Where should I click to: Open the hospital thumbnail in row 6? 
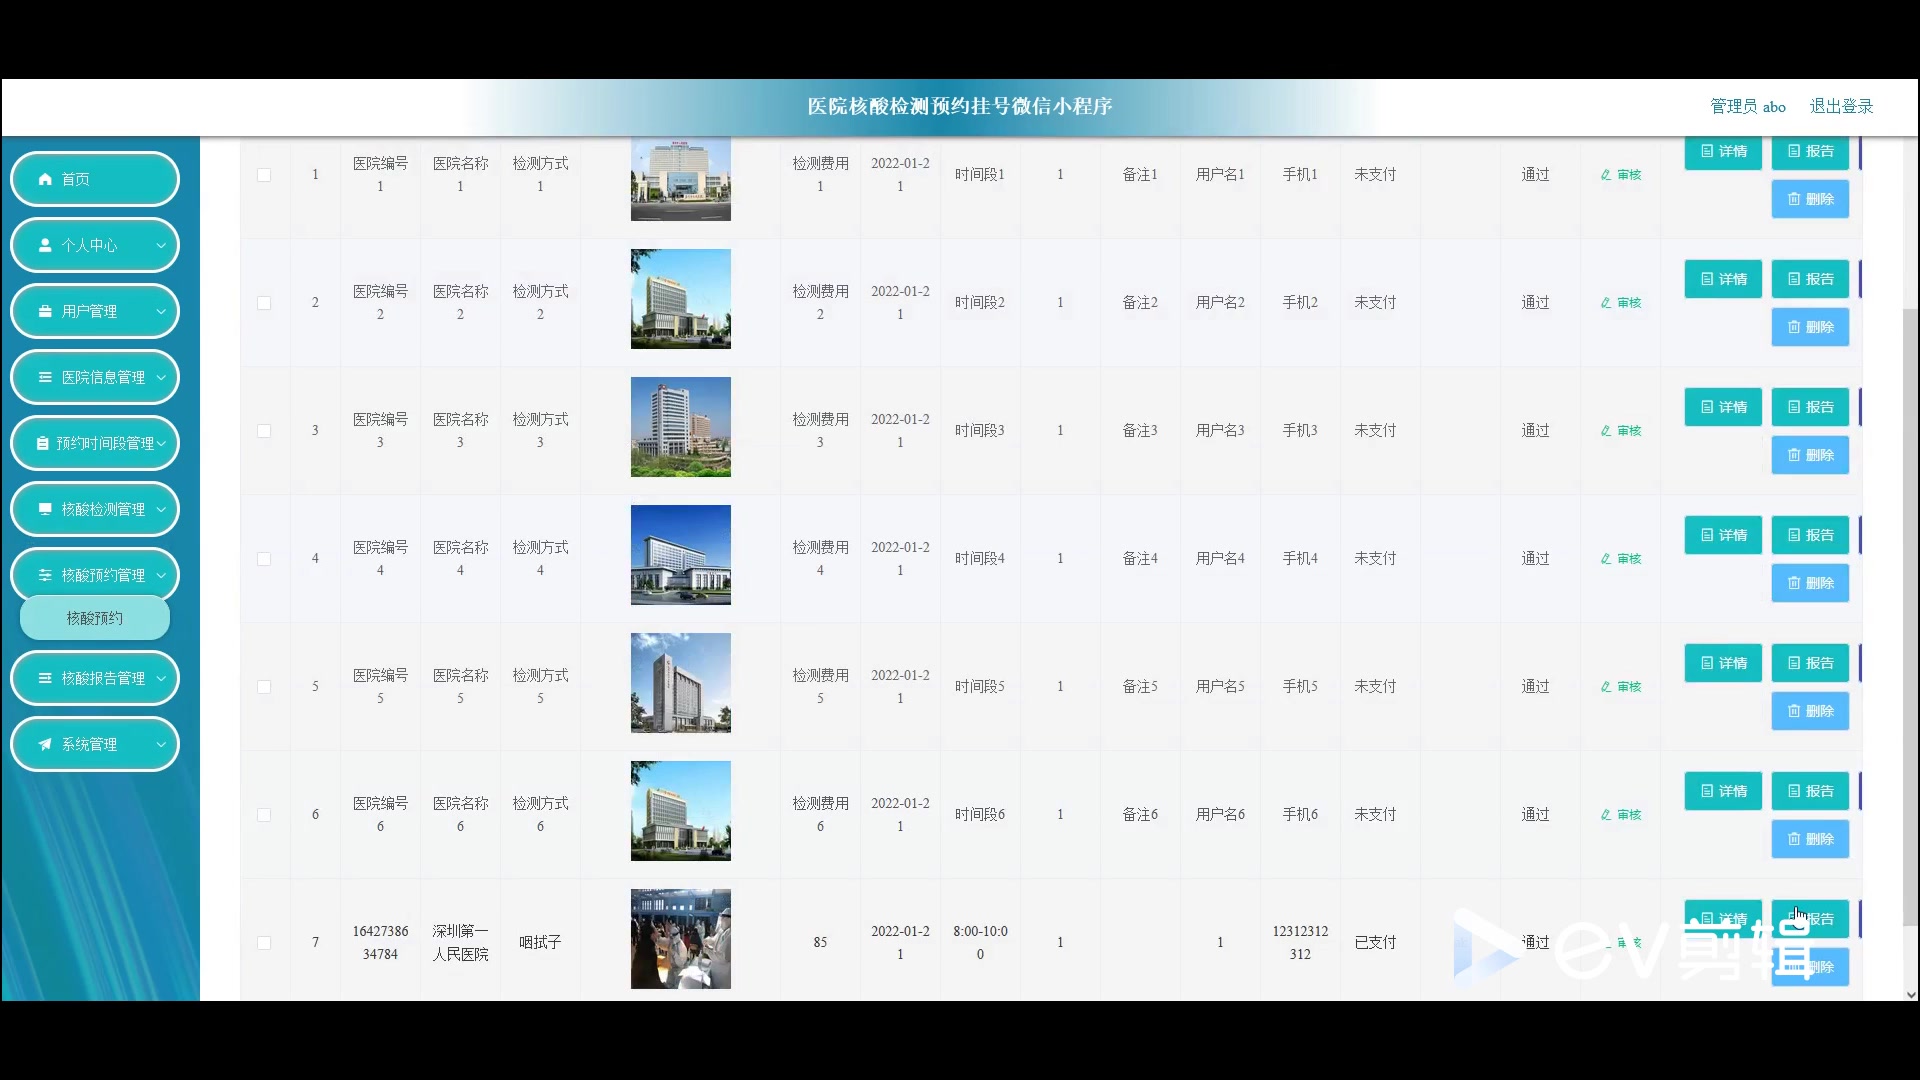pos(680,811)
